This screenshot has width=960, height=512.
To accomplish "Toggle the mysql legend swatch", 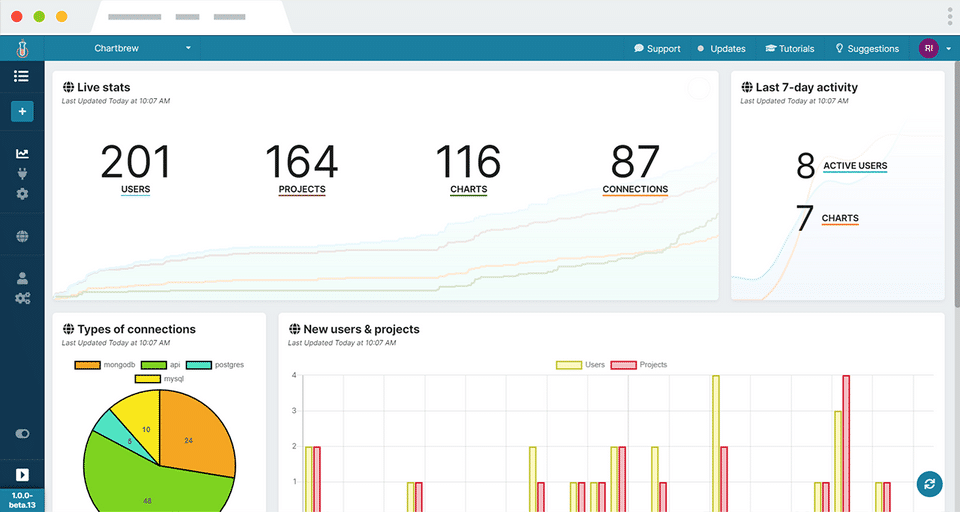I will 148,379.
